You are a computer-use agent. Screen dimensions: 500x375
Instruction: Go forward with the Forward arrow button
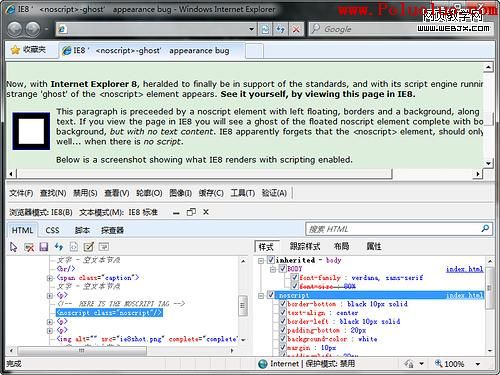pyautogui.click(x=33, y=29)
